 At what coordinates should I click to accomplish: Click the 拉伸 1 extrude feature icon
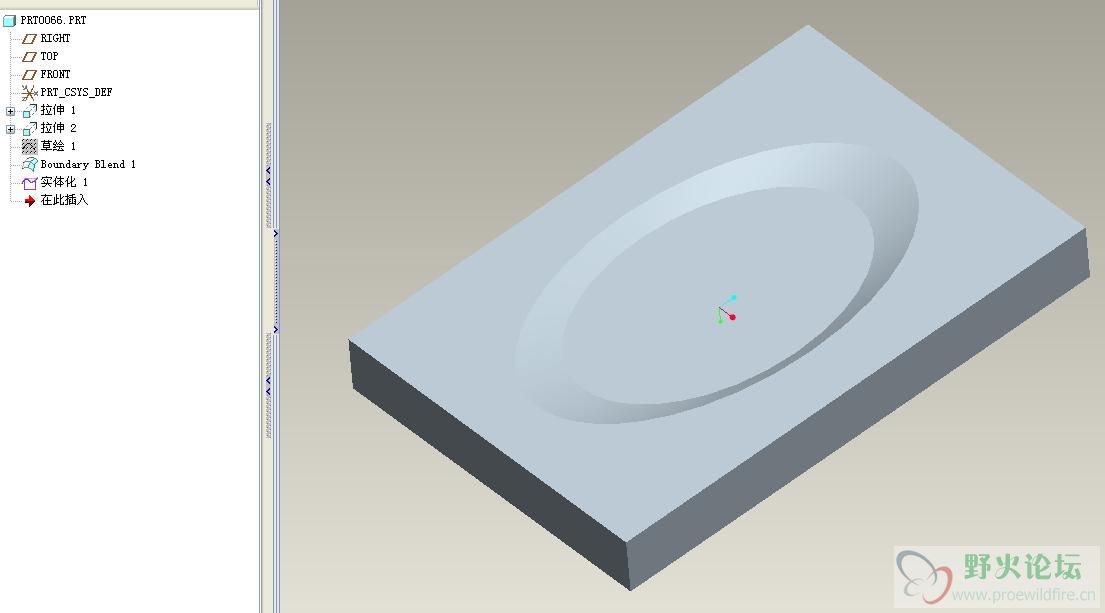click(x=29, y=111)
